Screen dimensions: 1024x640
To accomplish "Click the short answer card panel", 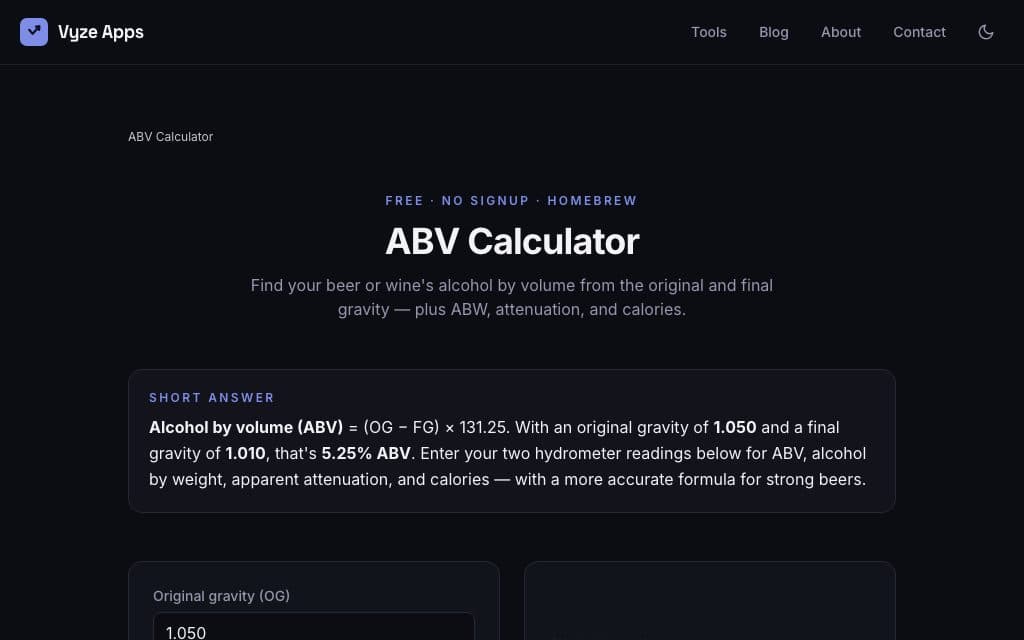I will (511, 441).
